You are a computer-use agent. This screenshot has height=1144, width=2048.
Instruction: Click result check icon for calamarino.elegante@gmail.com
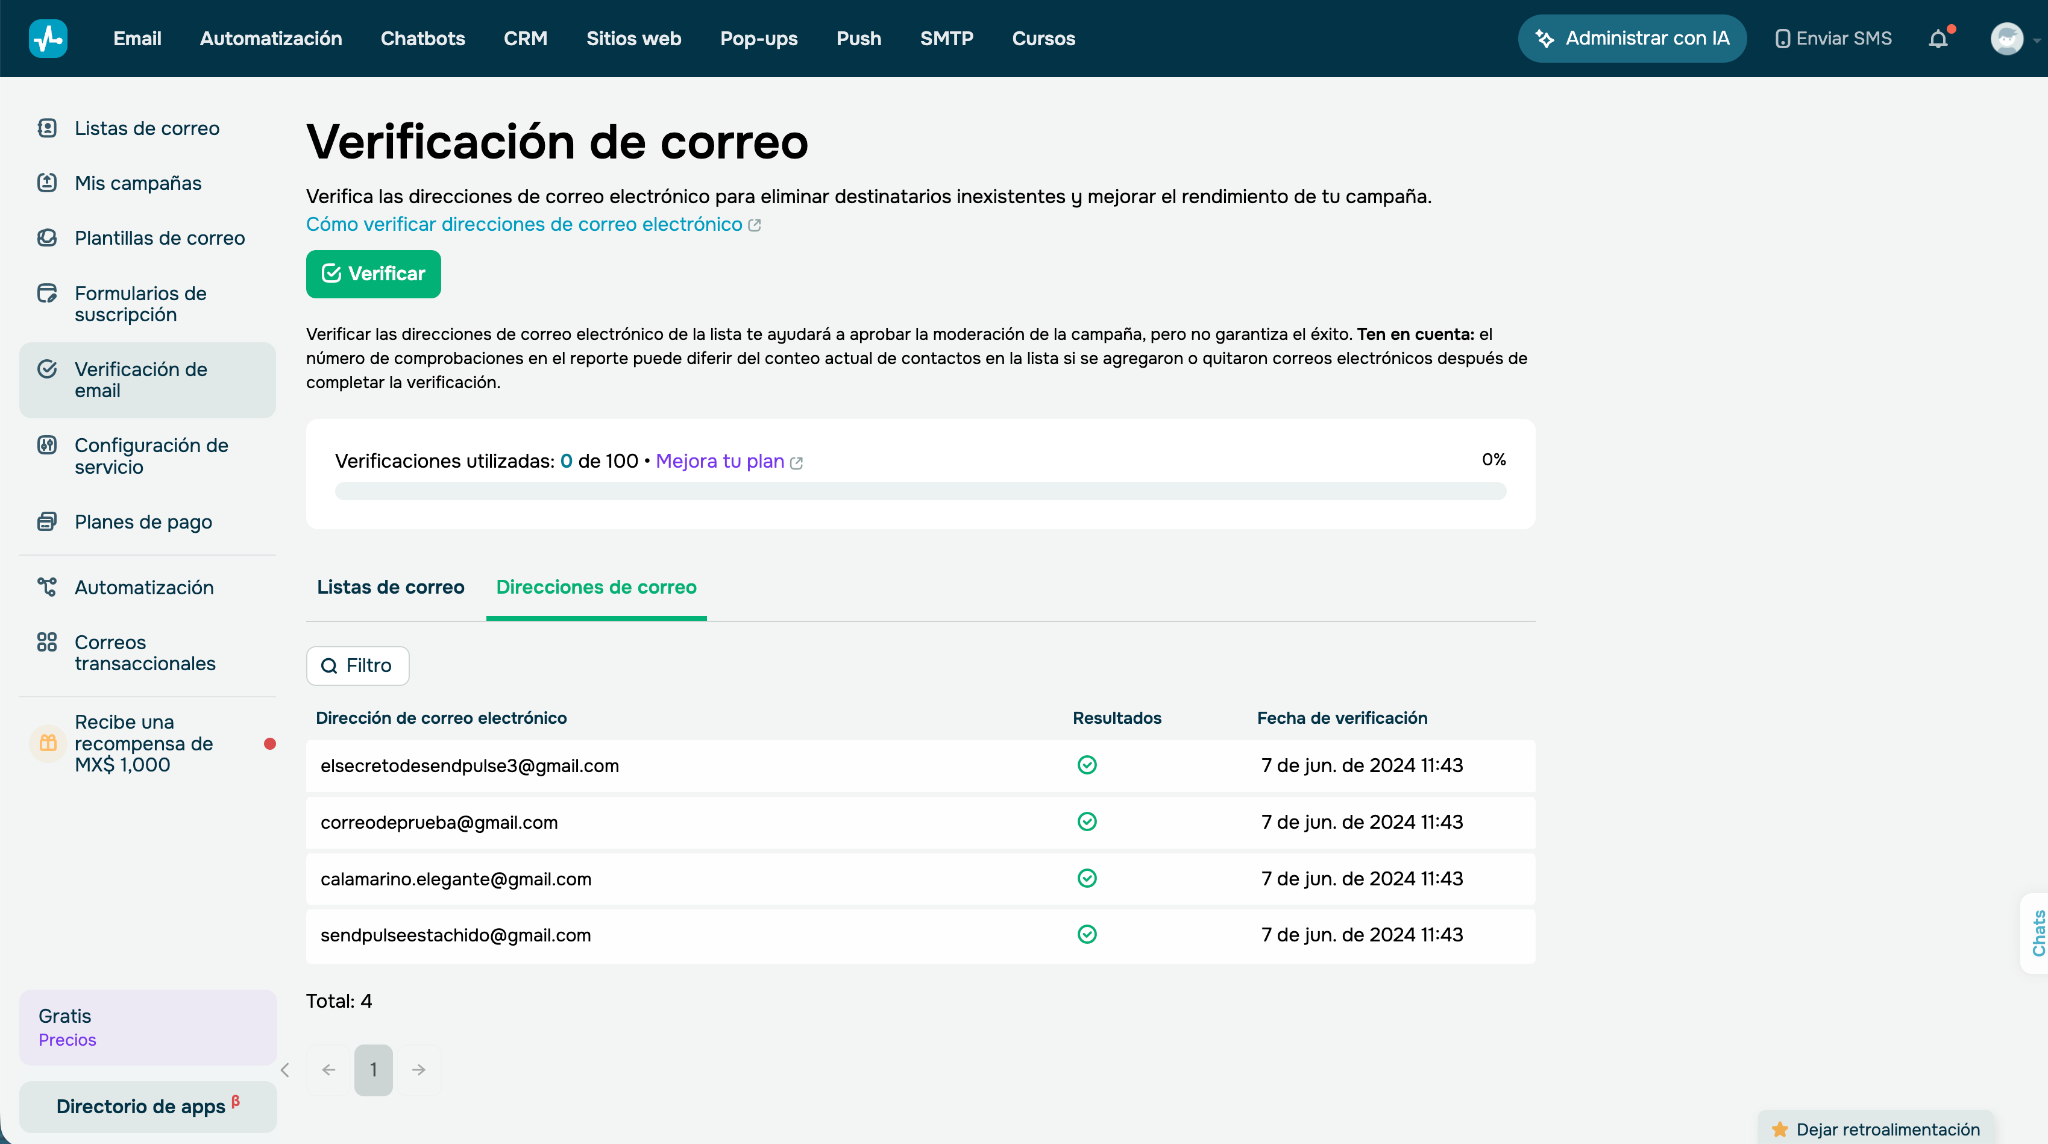pos(1087,878)
